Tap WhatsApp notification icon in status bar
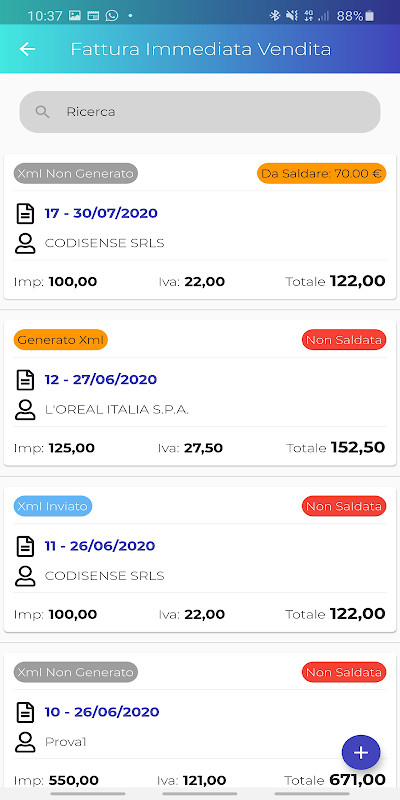The image size is (400, 800). (112, 16)
